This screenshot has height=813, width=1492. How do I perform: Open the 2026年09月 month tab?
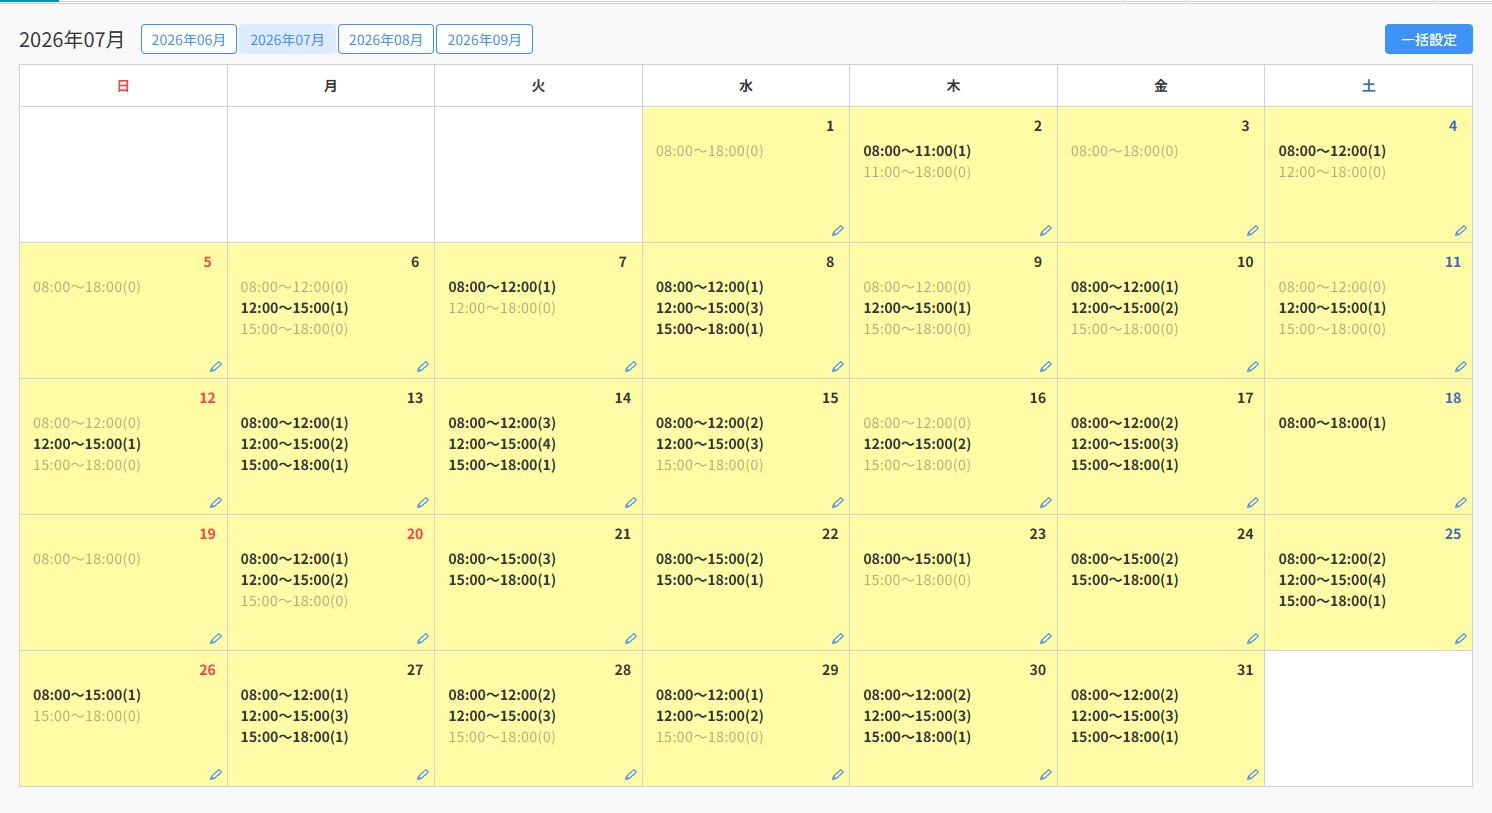tap(485, 40)
